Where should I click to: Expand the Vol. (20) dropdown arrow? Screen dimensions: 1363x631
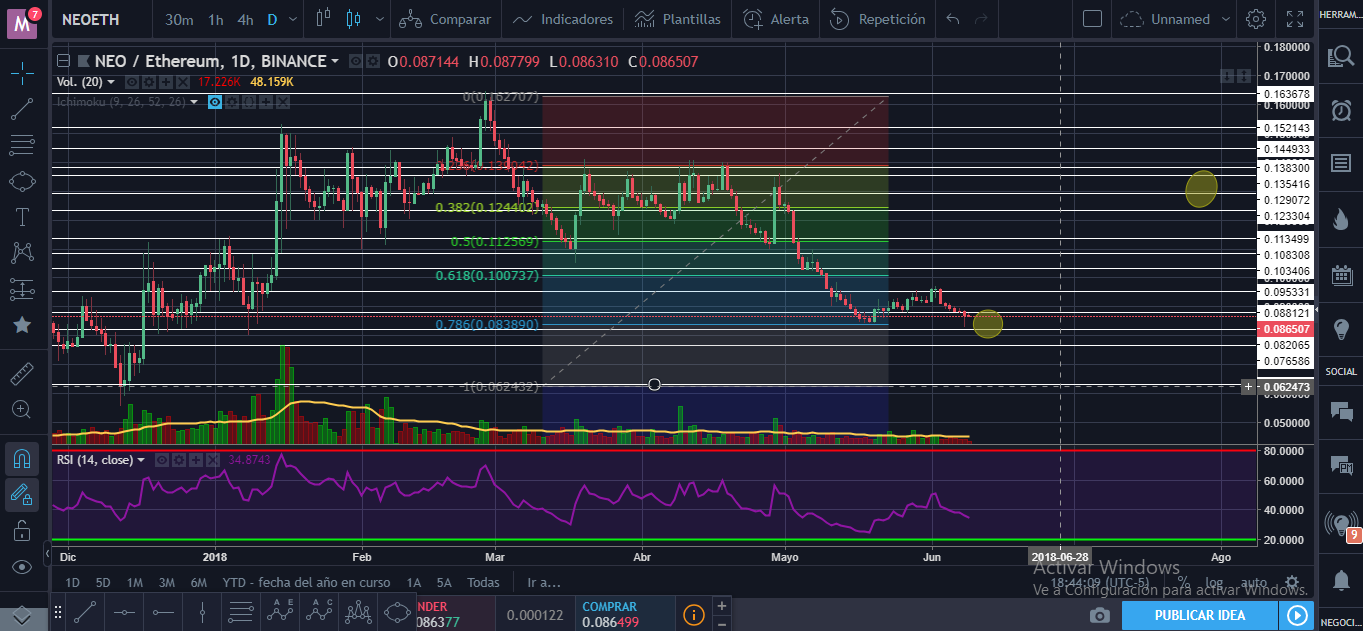111,82
